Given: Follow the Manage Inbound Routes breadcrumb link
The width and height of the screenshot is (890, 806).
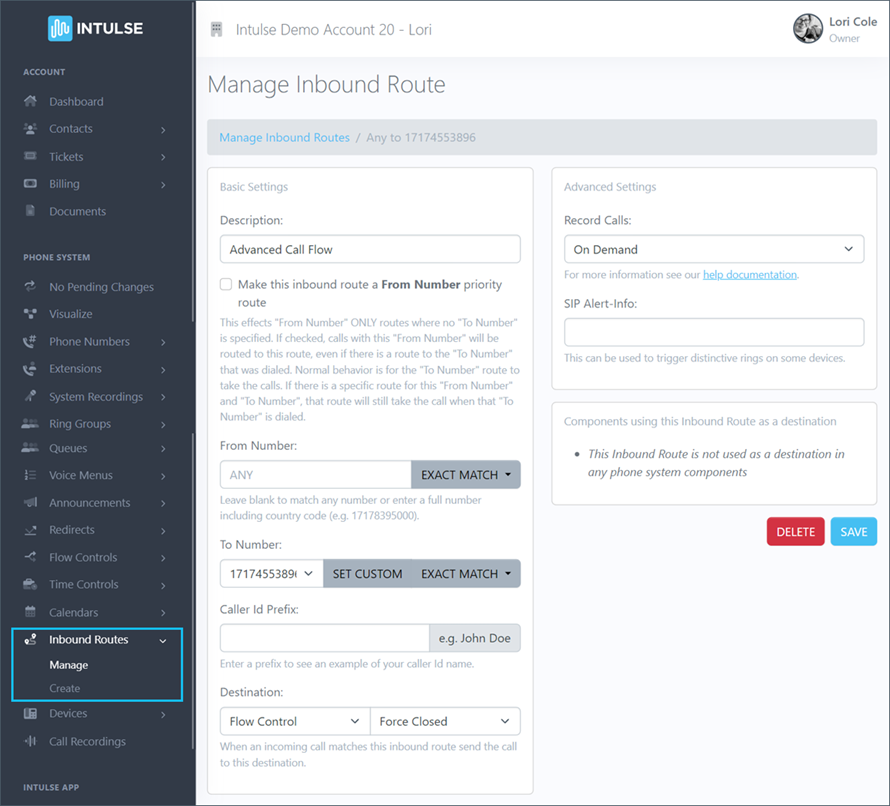Looking at the screenshot, I should coord(284,137).
